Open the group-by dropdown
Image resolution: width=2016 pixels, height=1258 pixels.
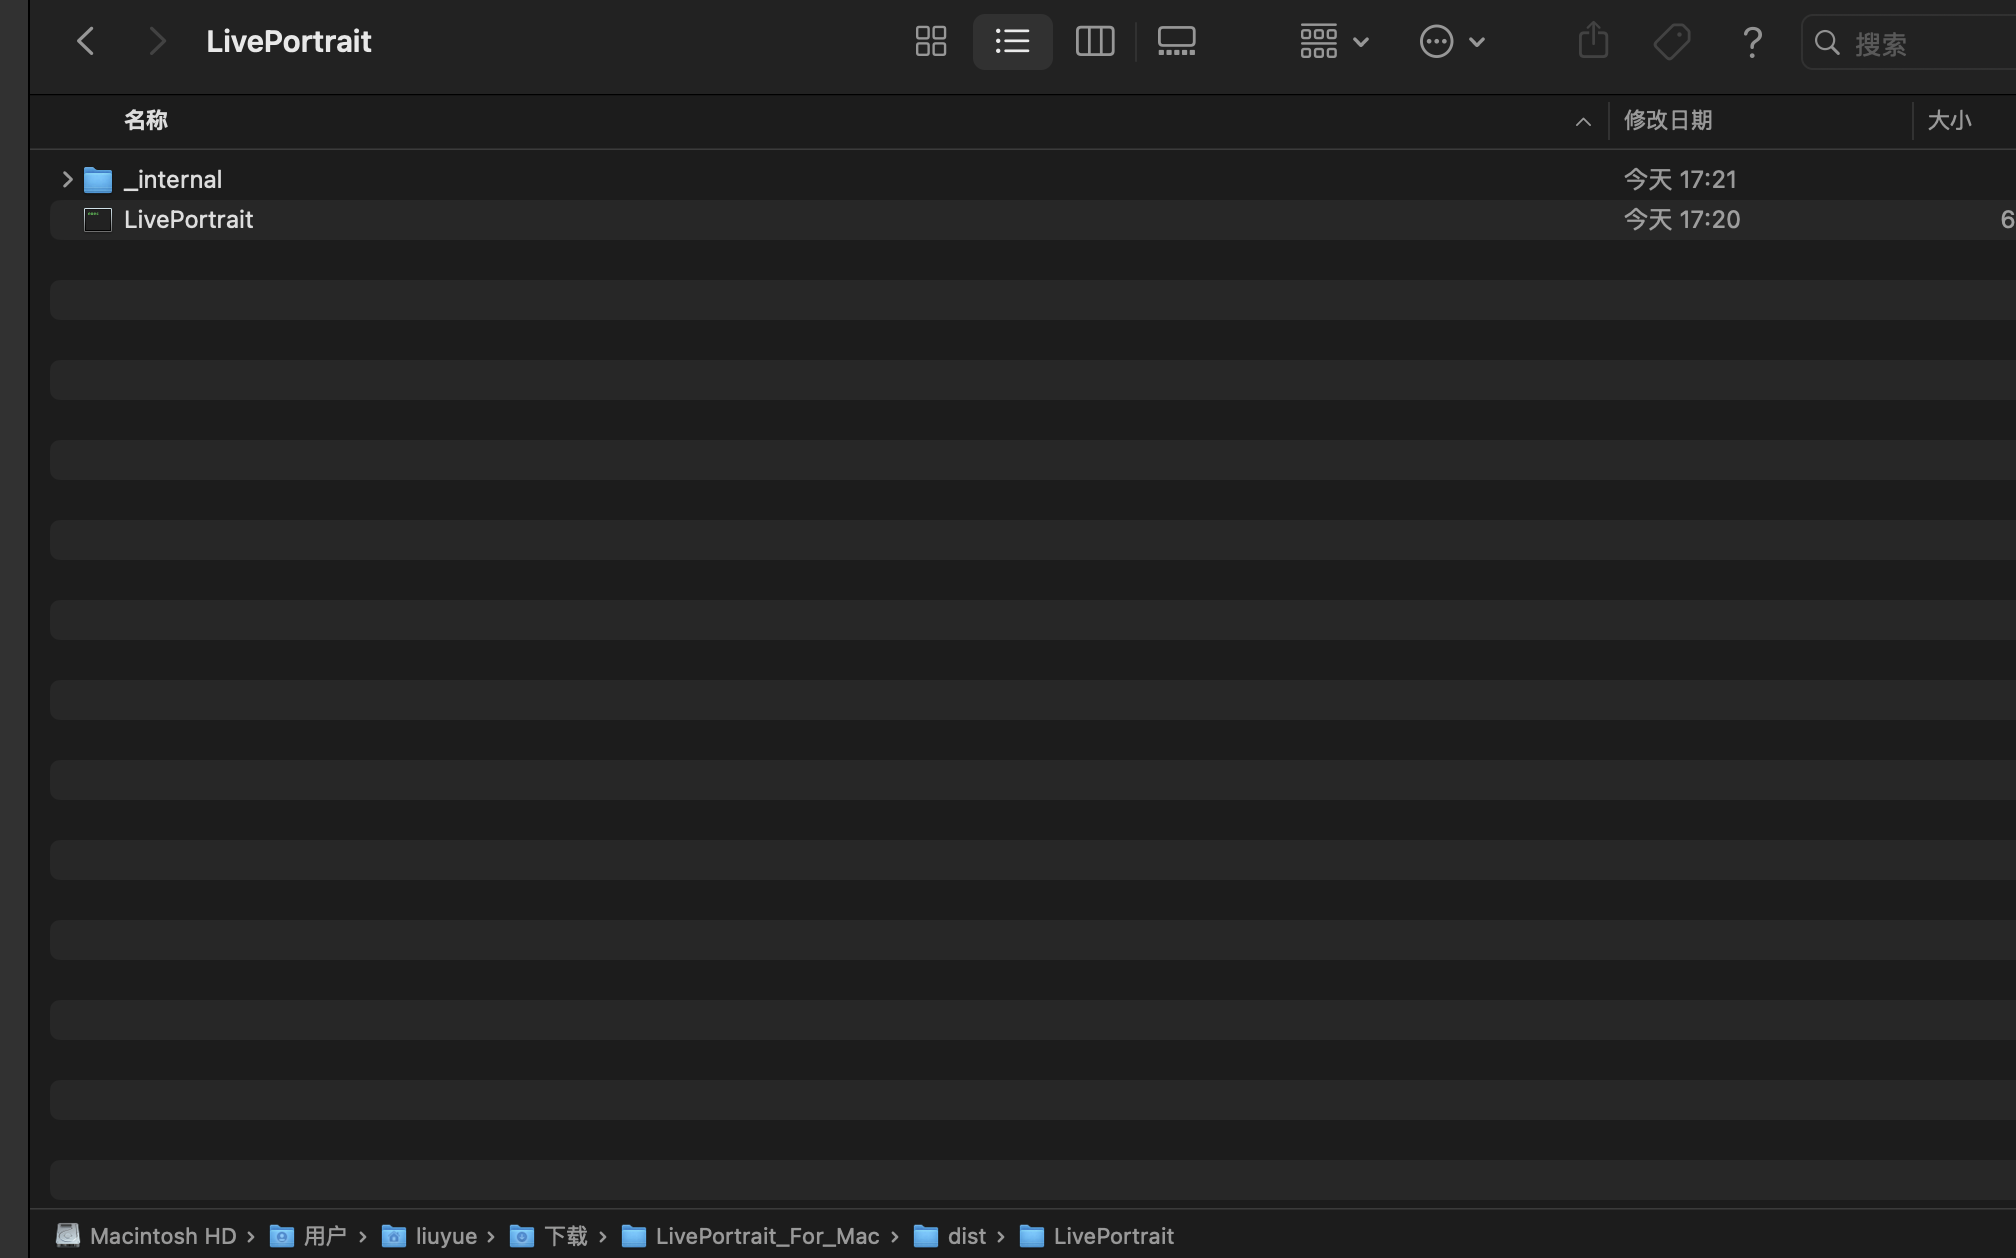coord(1333,41)
